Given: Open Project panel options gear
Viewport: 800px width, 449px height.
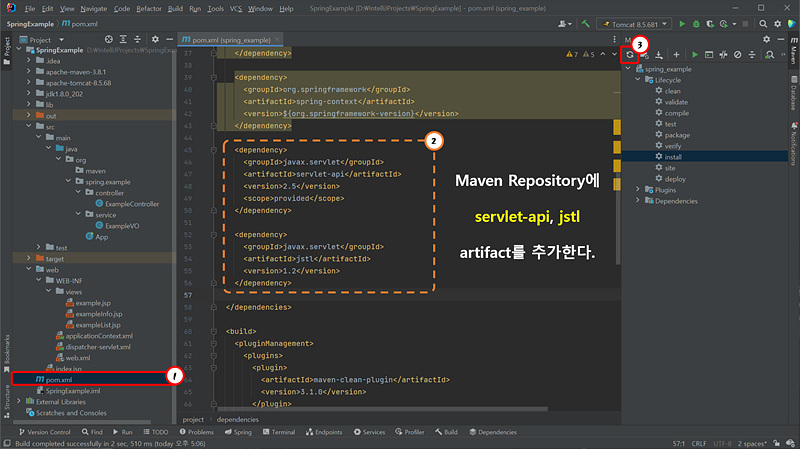Looking at the screenshot, I should 155,39.
